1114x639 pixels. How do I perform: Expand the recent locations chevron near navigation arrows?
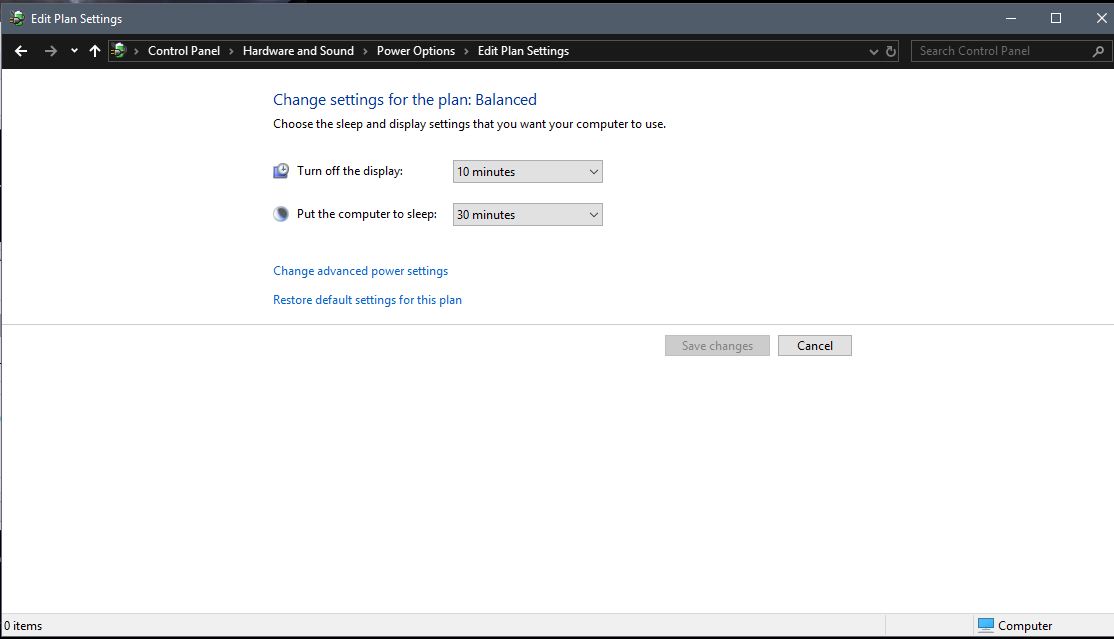pos(73,50)
